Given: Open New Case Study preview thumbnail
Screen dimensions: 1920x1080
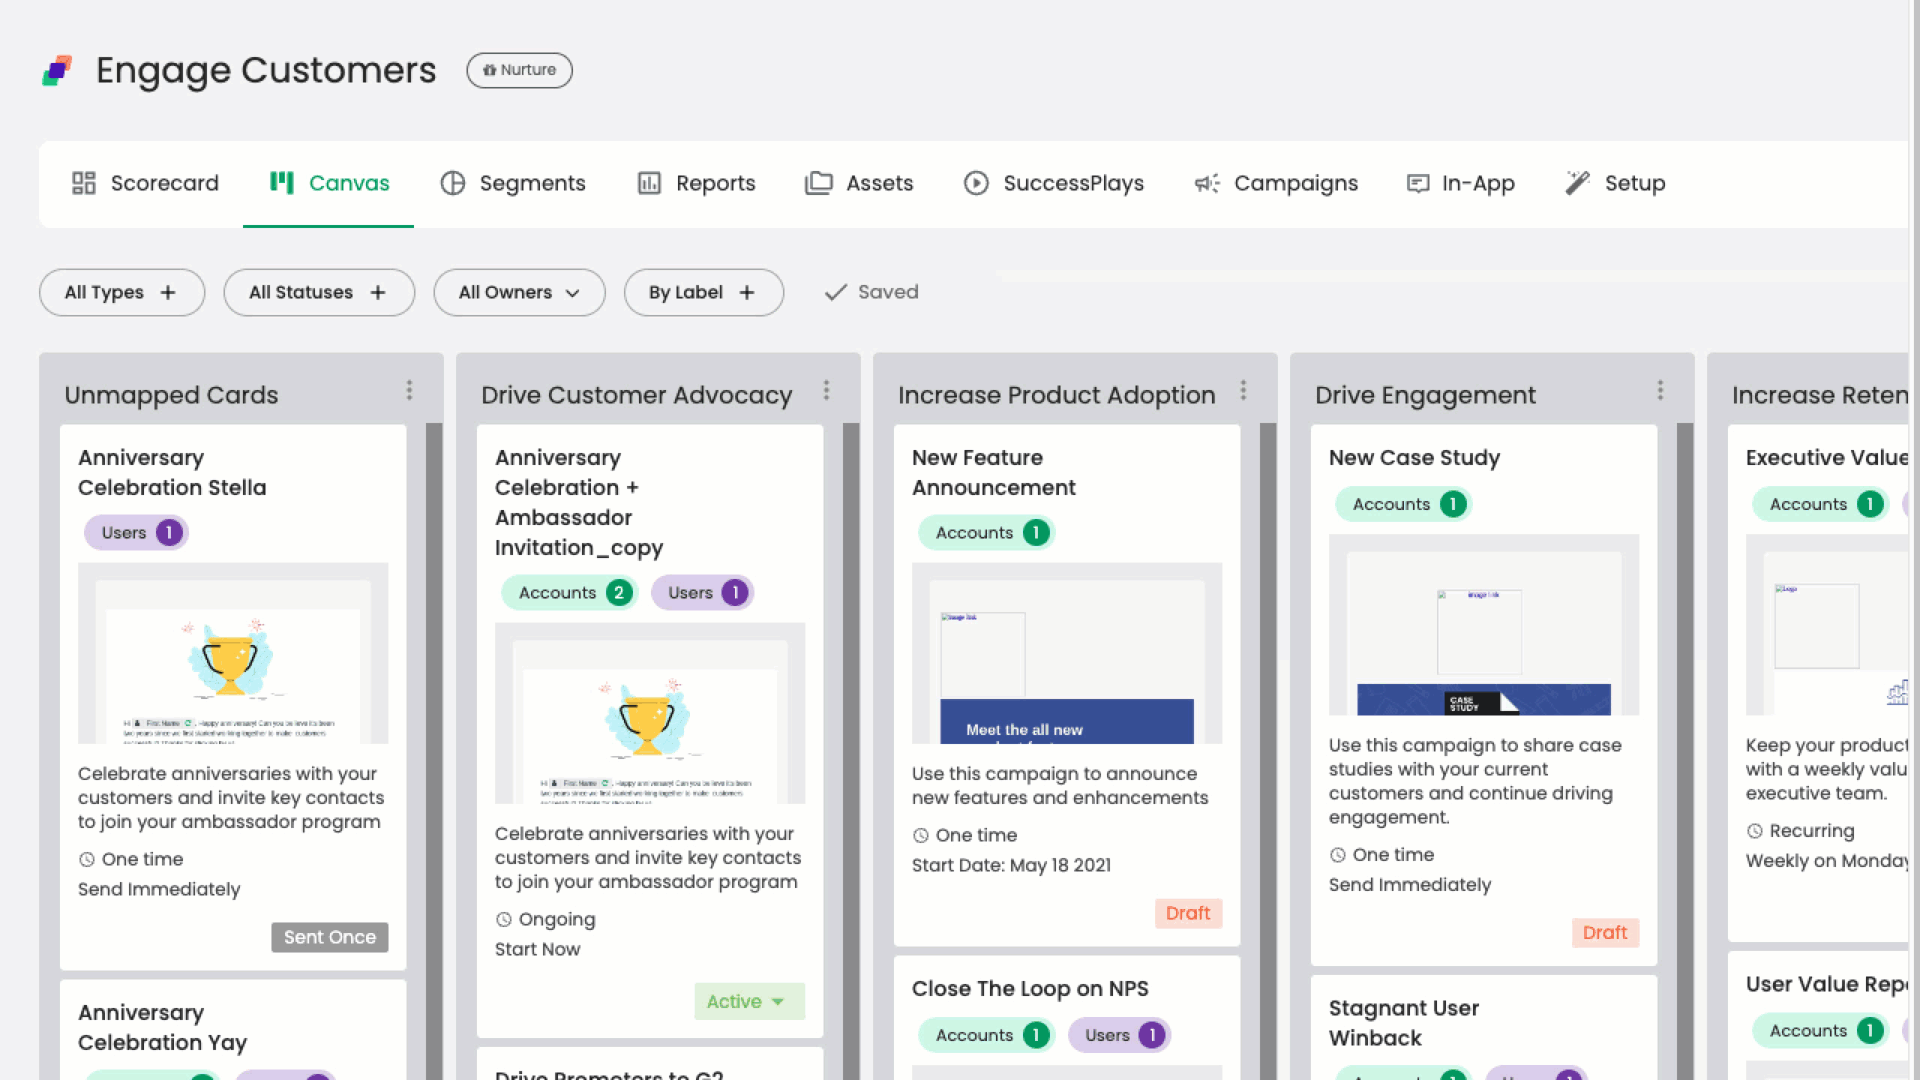Looking at the screenshot, I should coord(1484,625).
